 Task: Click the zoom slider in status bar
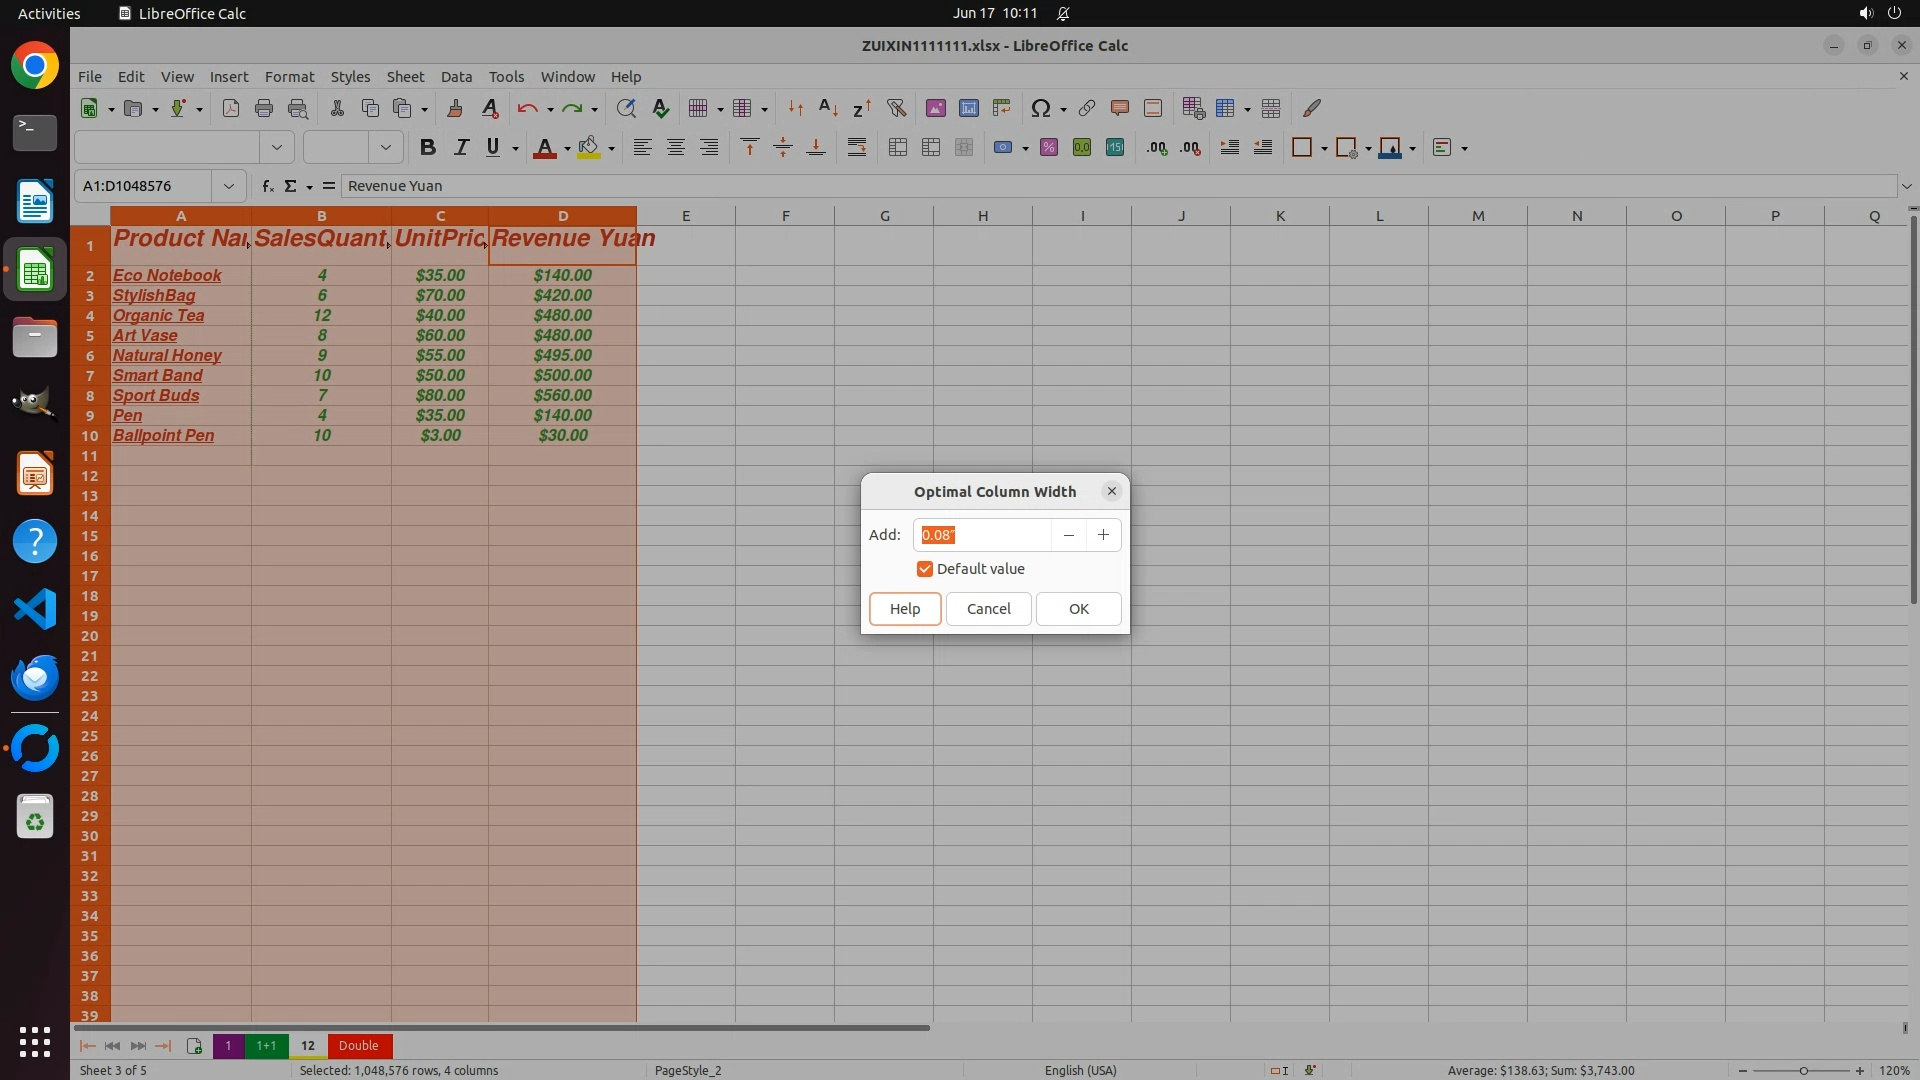pyautogui.click(x=1802, y=1070)
